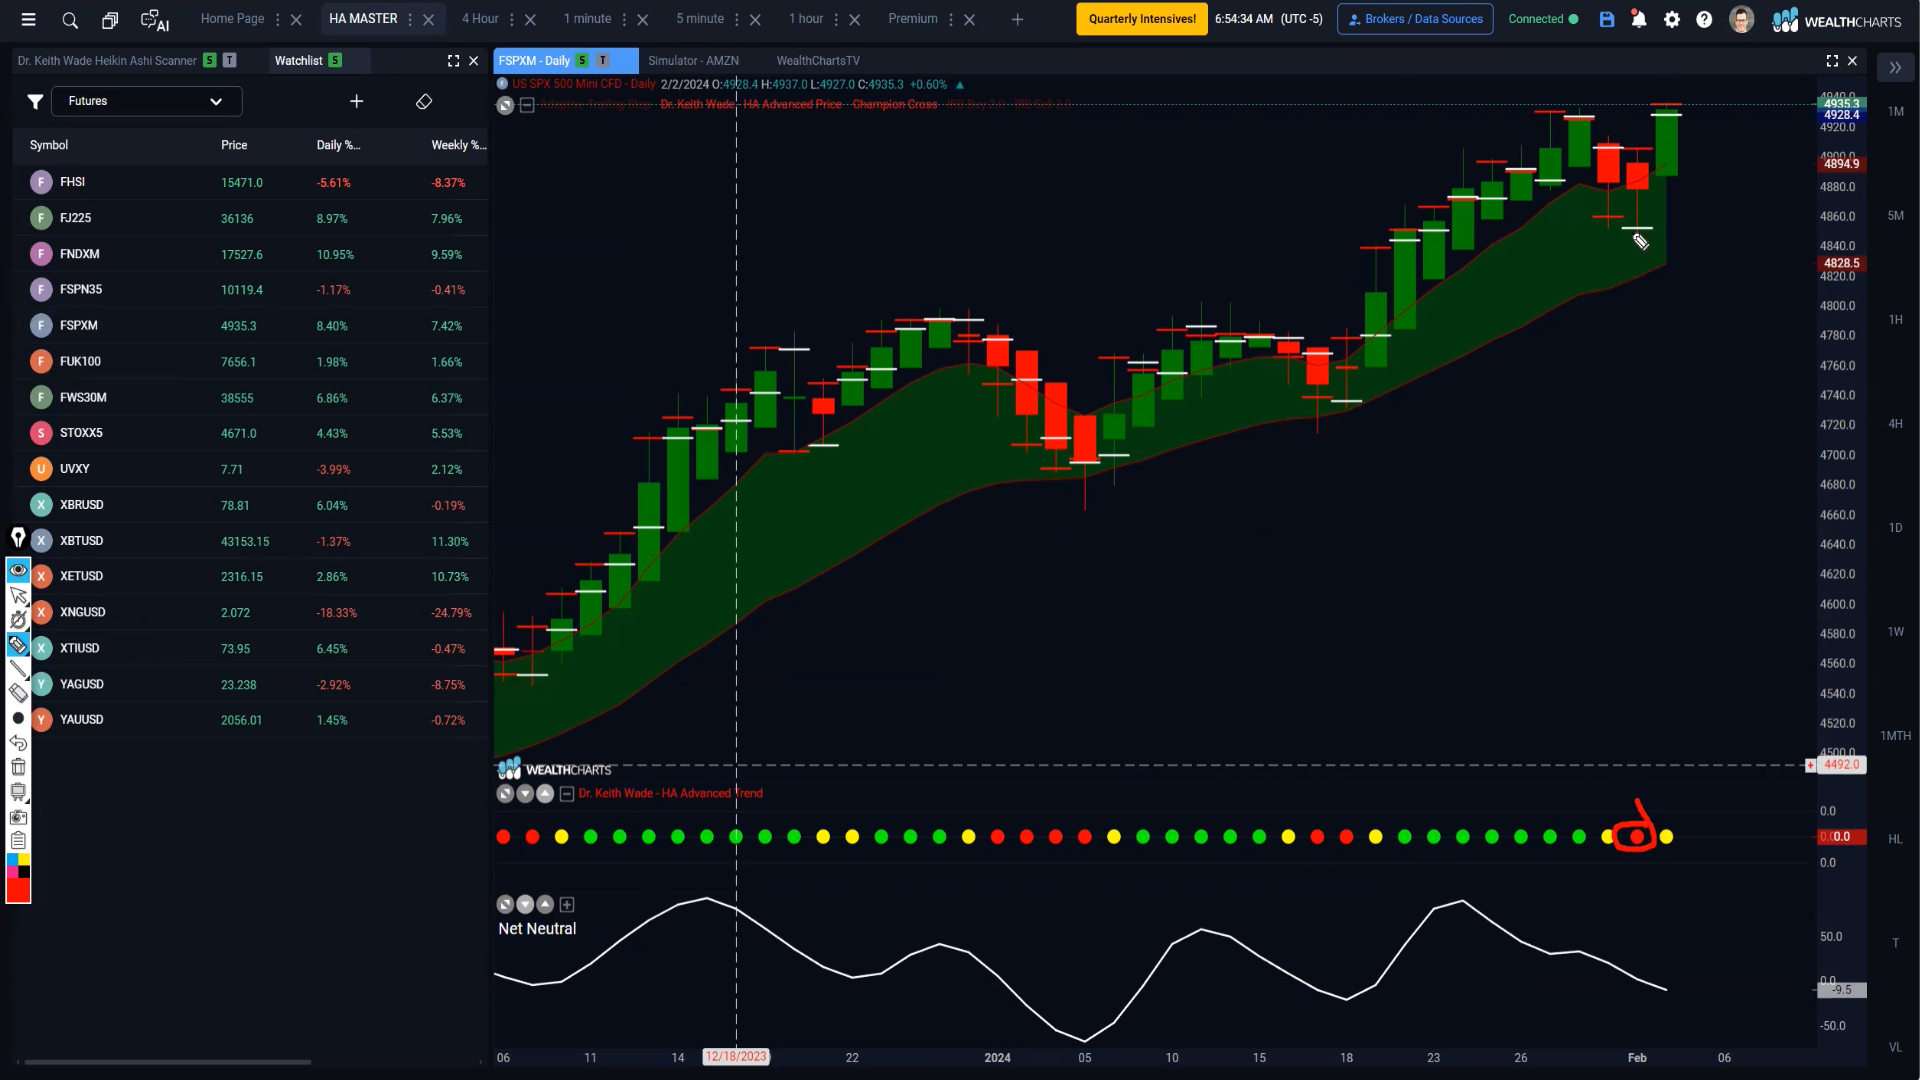This screenshot has width=1920, height=1080.
Task: Select the arrow cursor drawing tool
Action: point(18,595)
